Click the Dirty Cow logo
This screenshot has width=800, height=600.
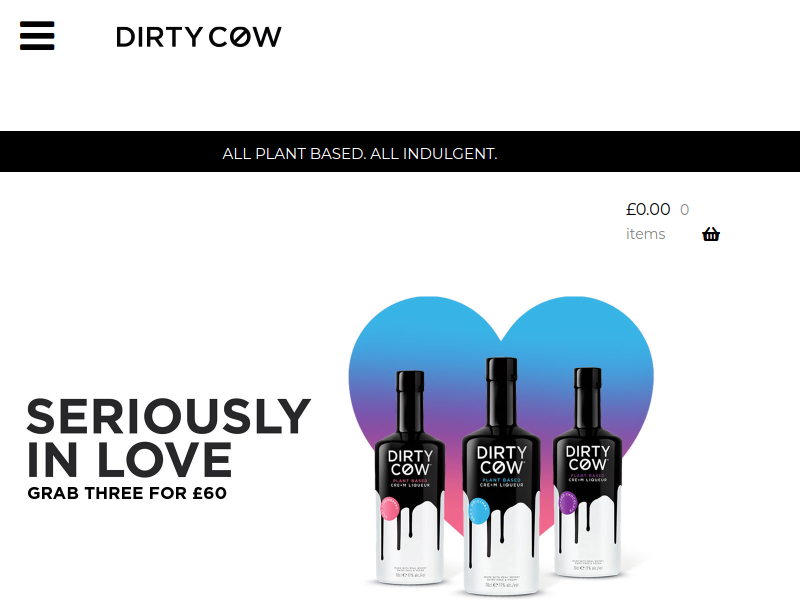tap(199, 37)
